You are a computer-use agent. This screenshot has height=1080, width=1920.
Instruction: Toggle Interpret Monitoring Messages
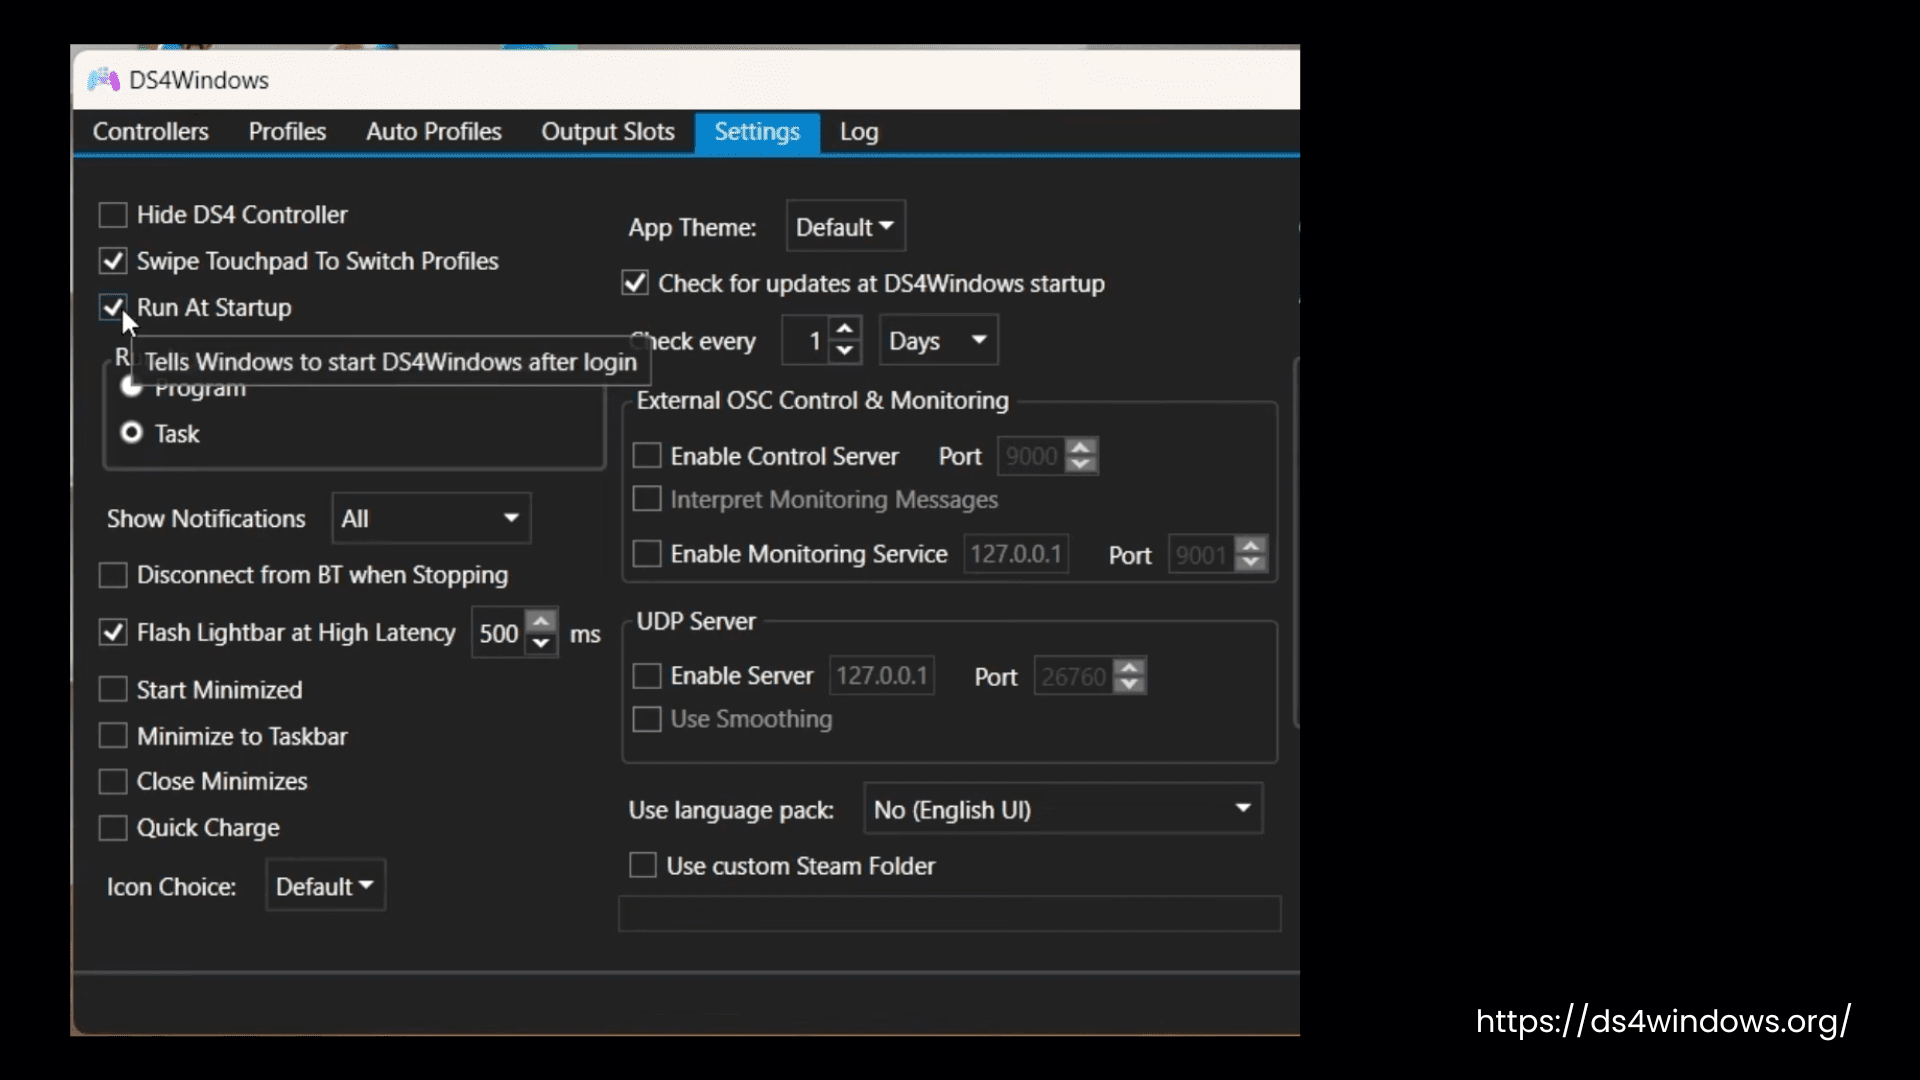647,499
